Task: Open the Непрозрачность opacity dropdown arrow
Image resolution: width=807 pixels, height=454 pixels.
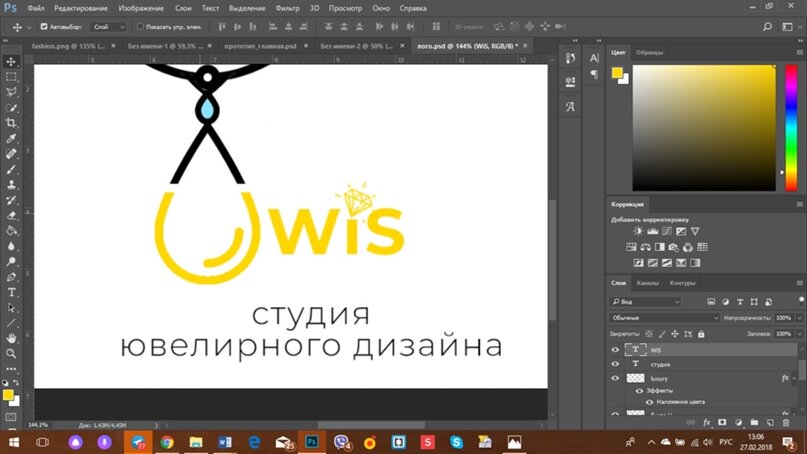Action: [799, 318]
